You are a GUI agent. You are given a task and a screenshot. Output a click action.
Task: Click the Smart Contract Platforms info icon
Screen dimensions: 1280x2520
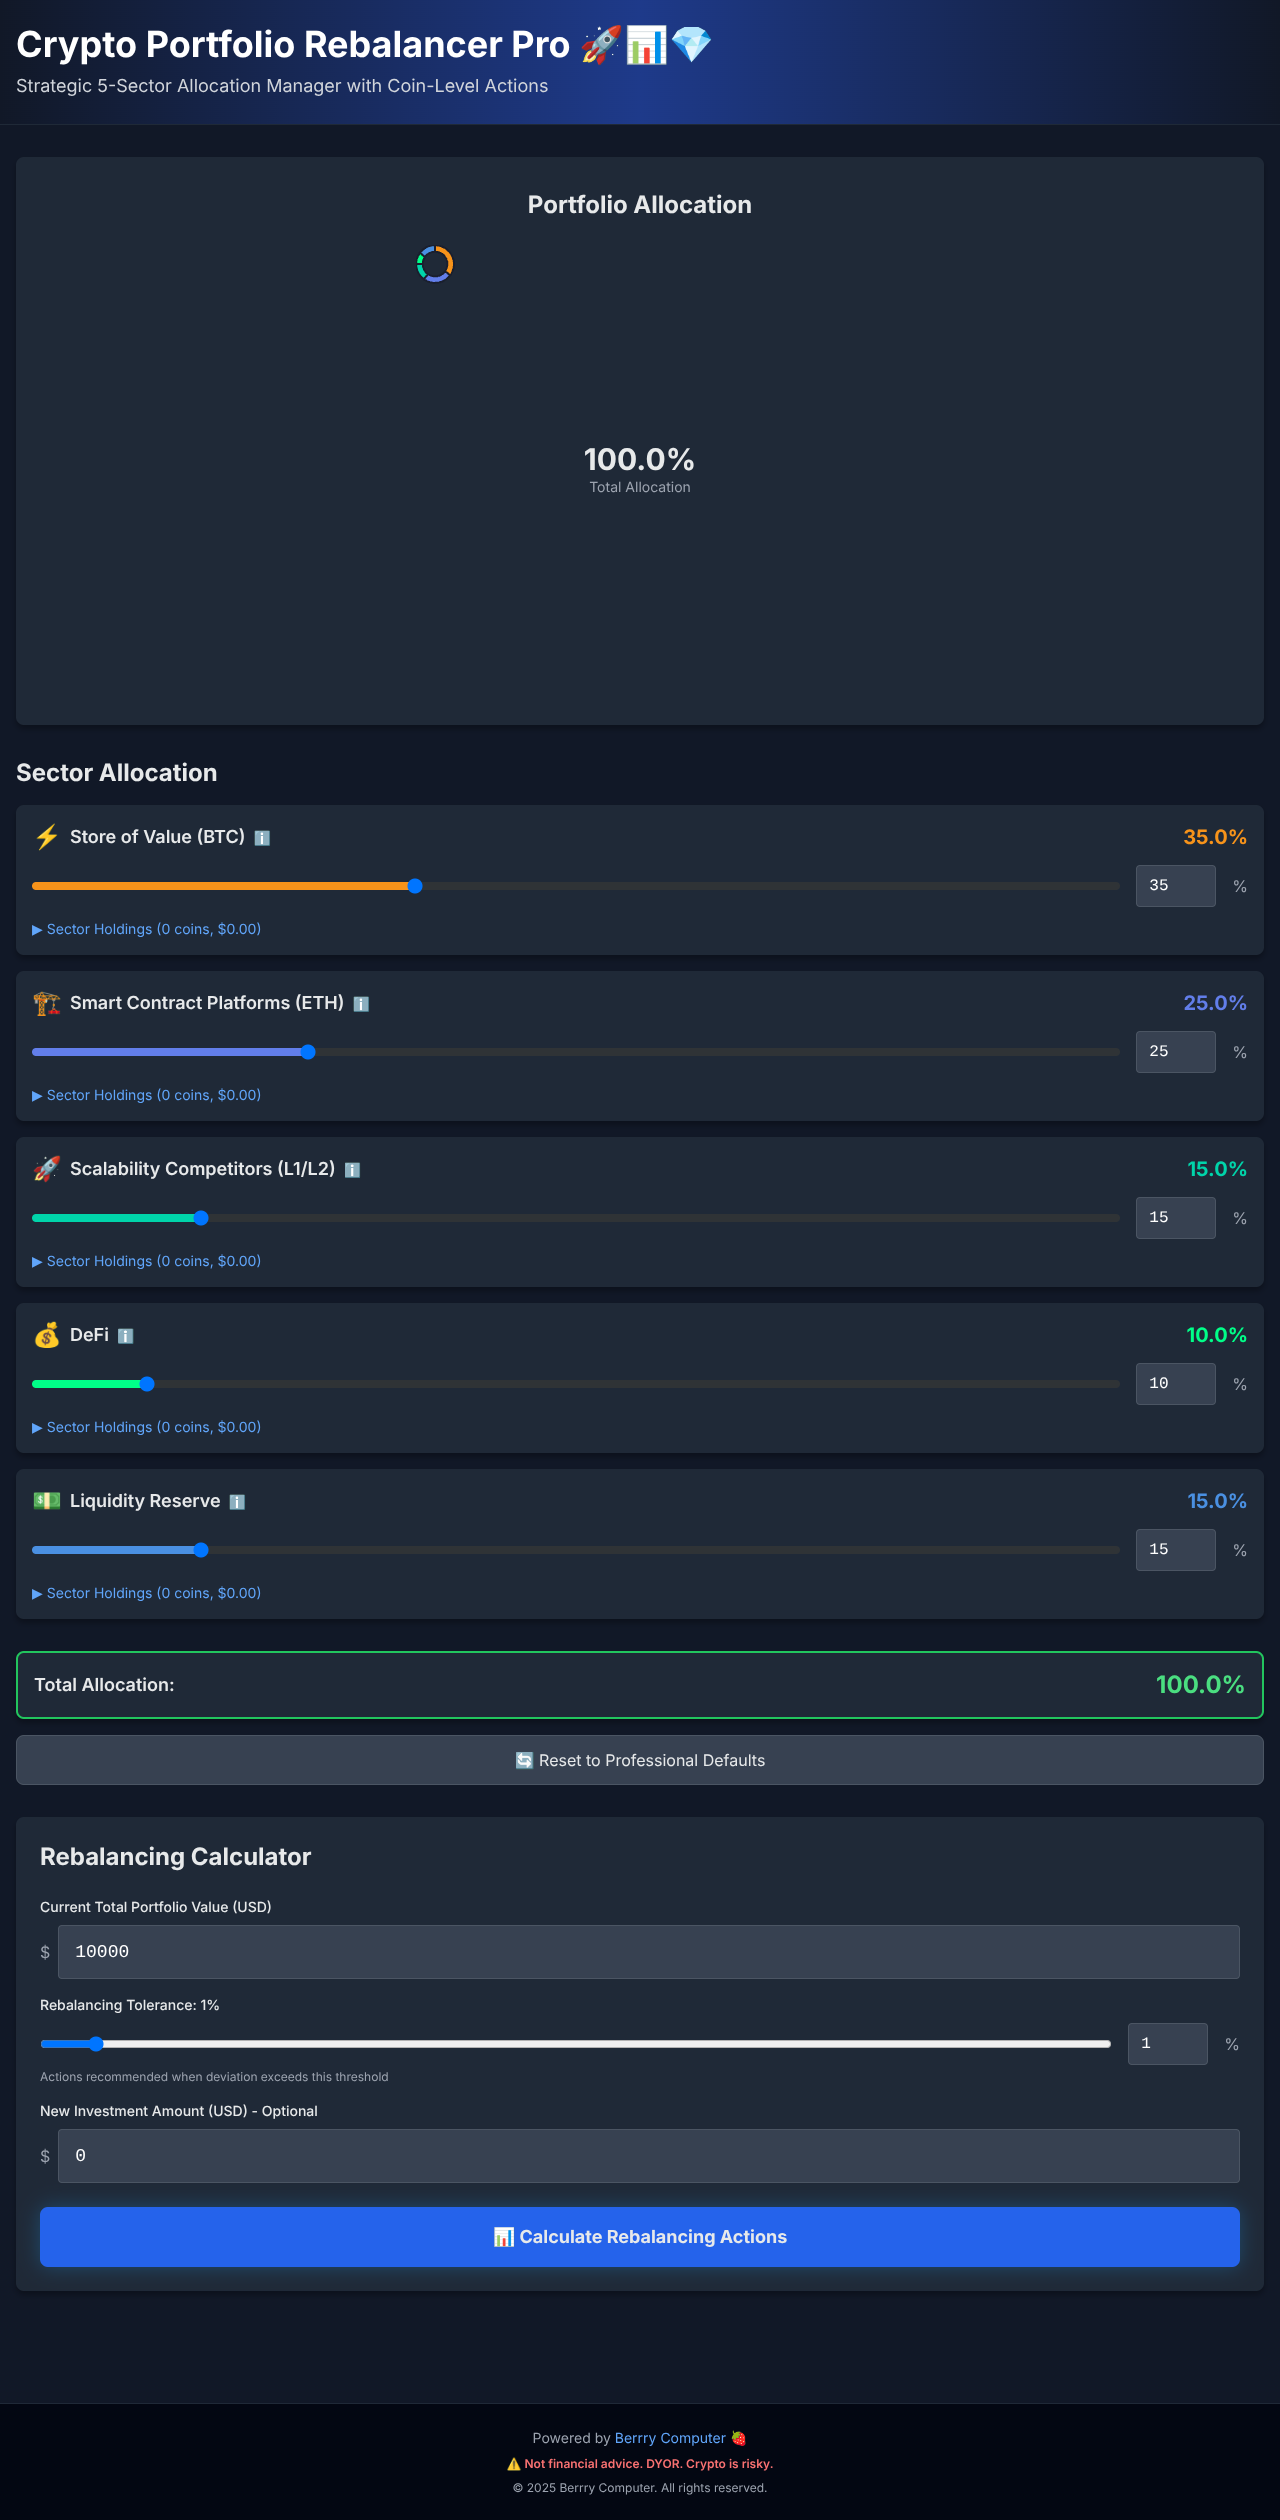pos(362,1004)
